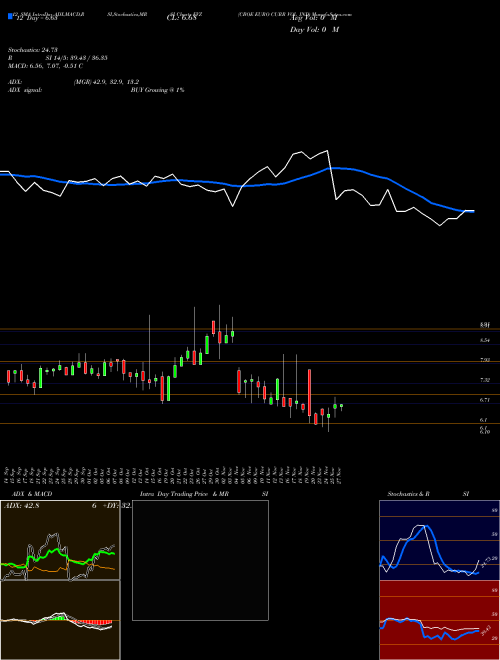Image resolution: width=500 pixels, height=660 pixels.
Task: Click the 7.32 price axis label
Action: click(x=484, y=380)
